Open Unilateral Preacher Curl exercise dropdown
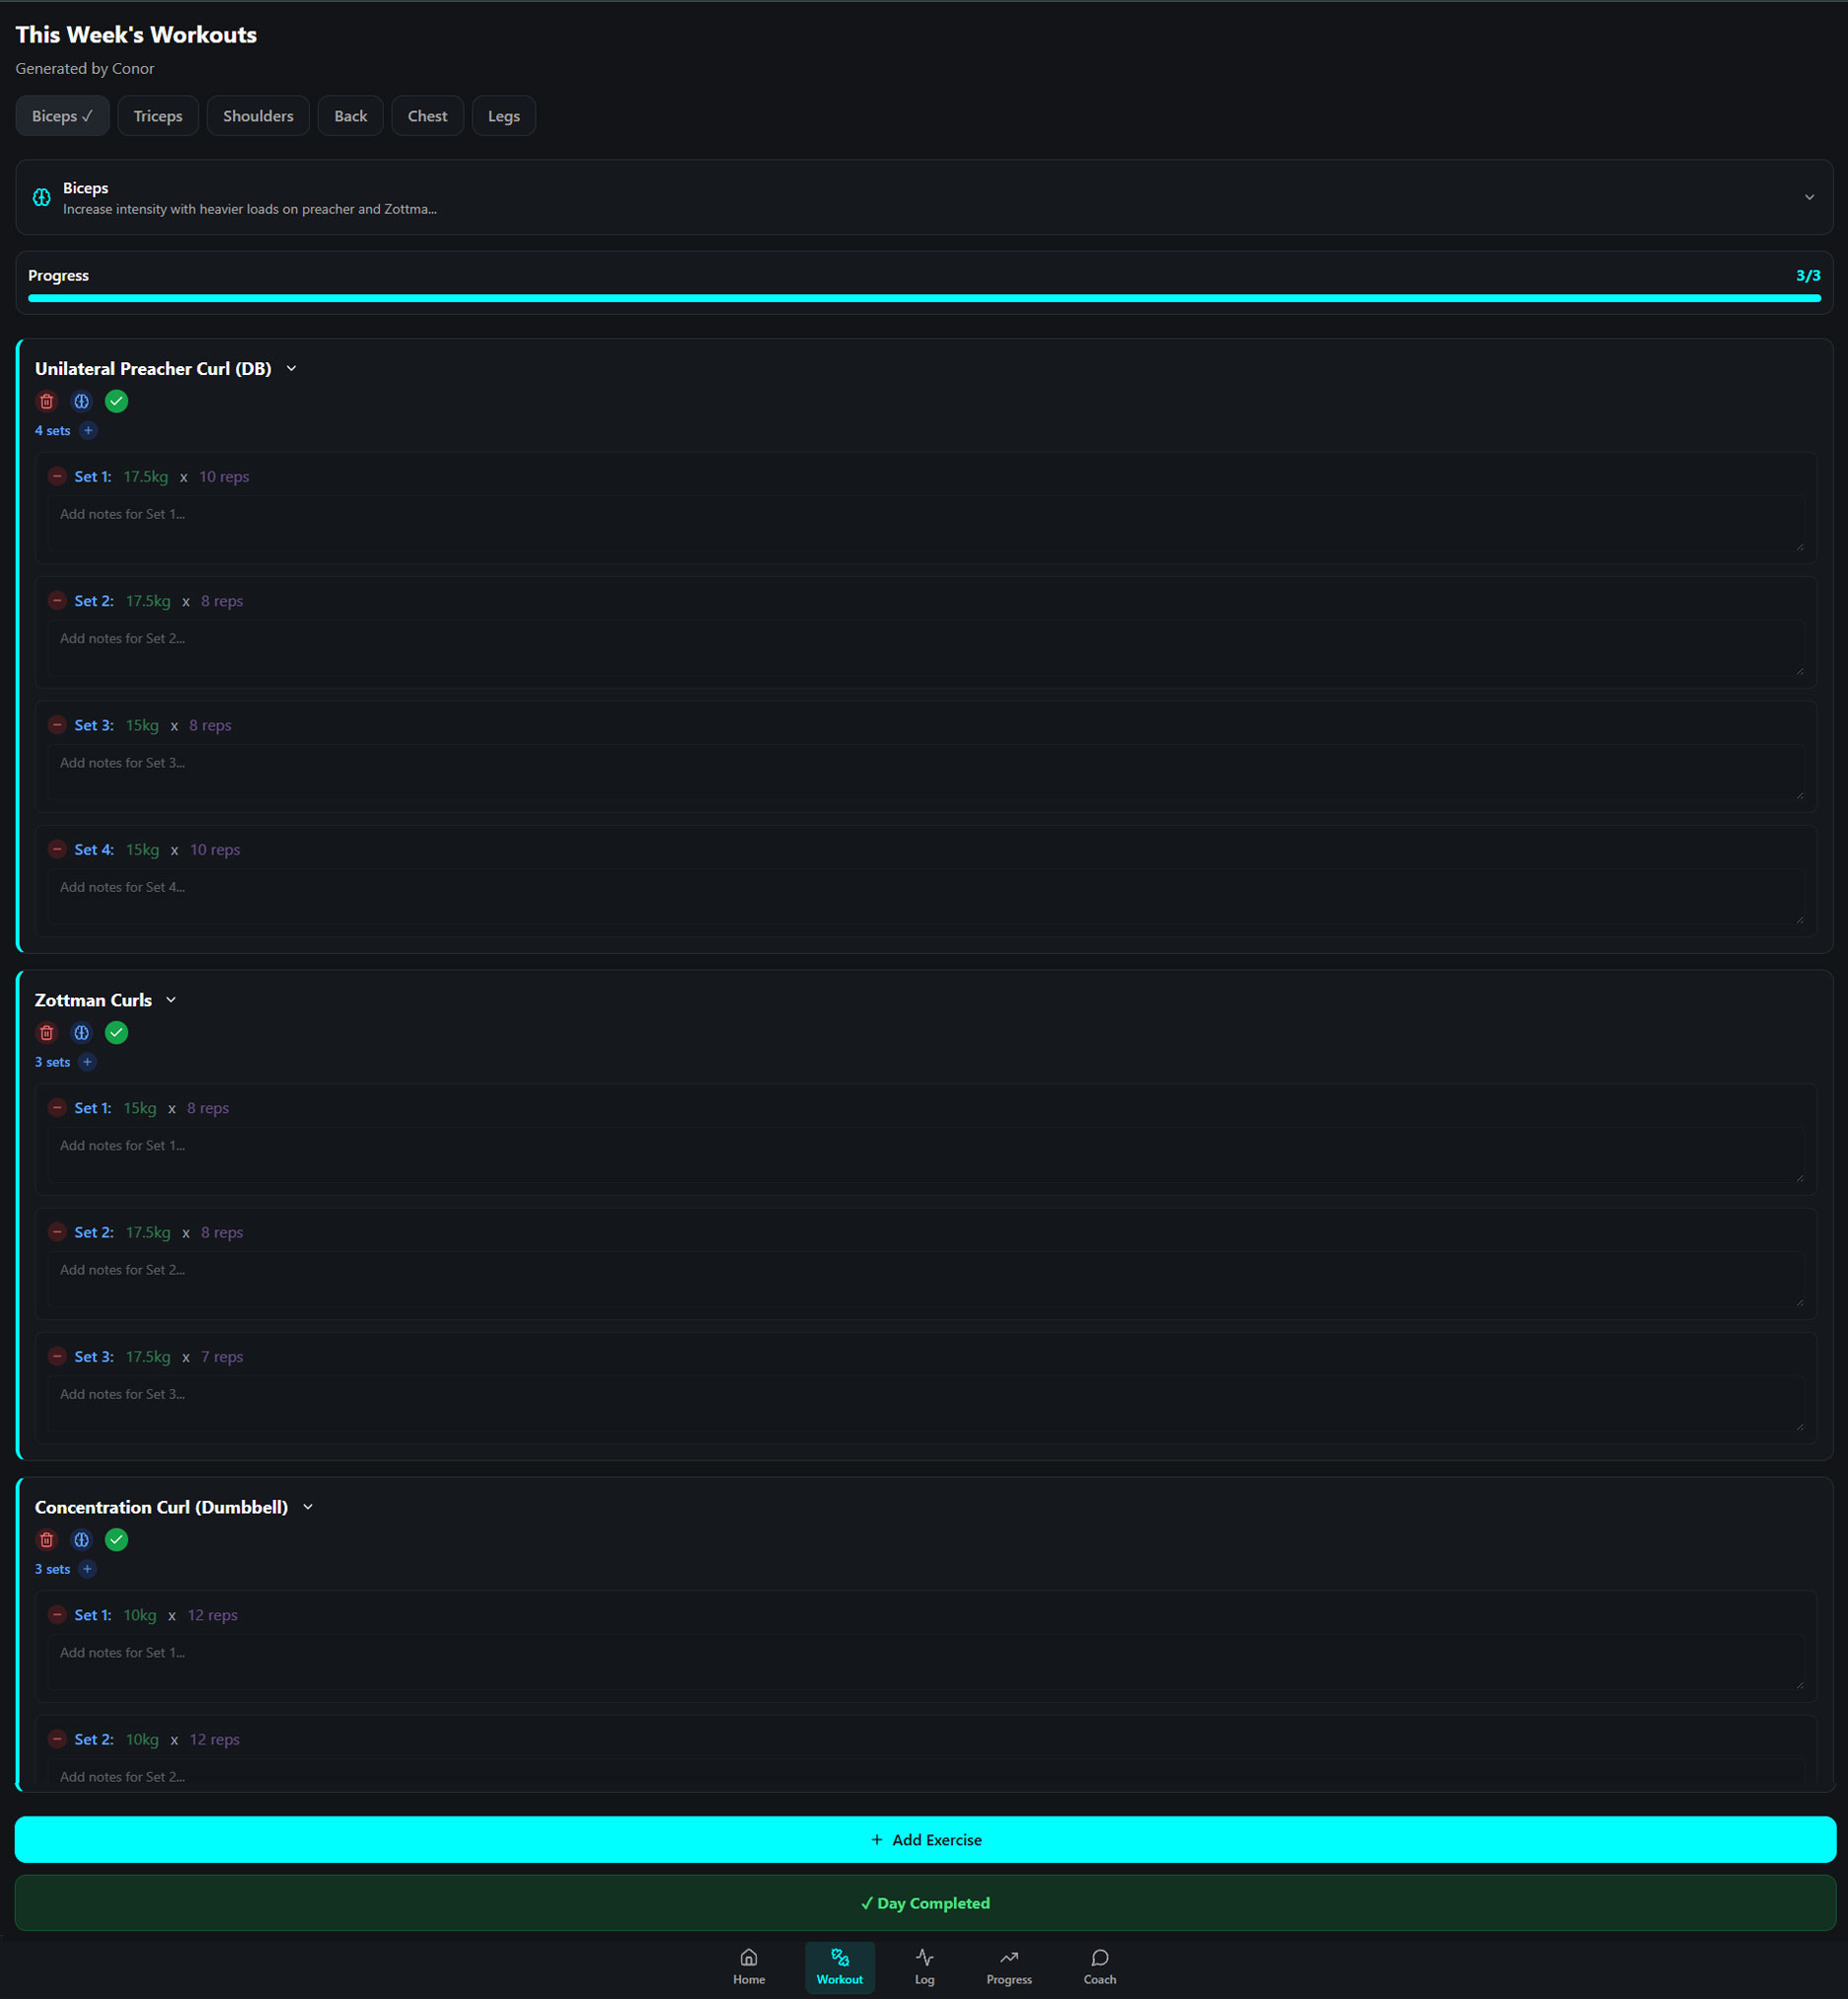This screenshot has height=1999, width=1848. [291, 369]
